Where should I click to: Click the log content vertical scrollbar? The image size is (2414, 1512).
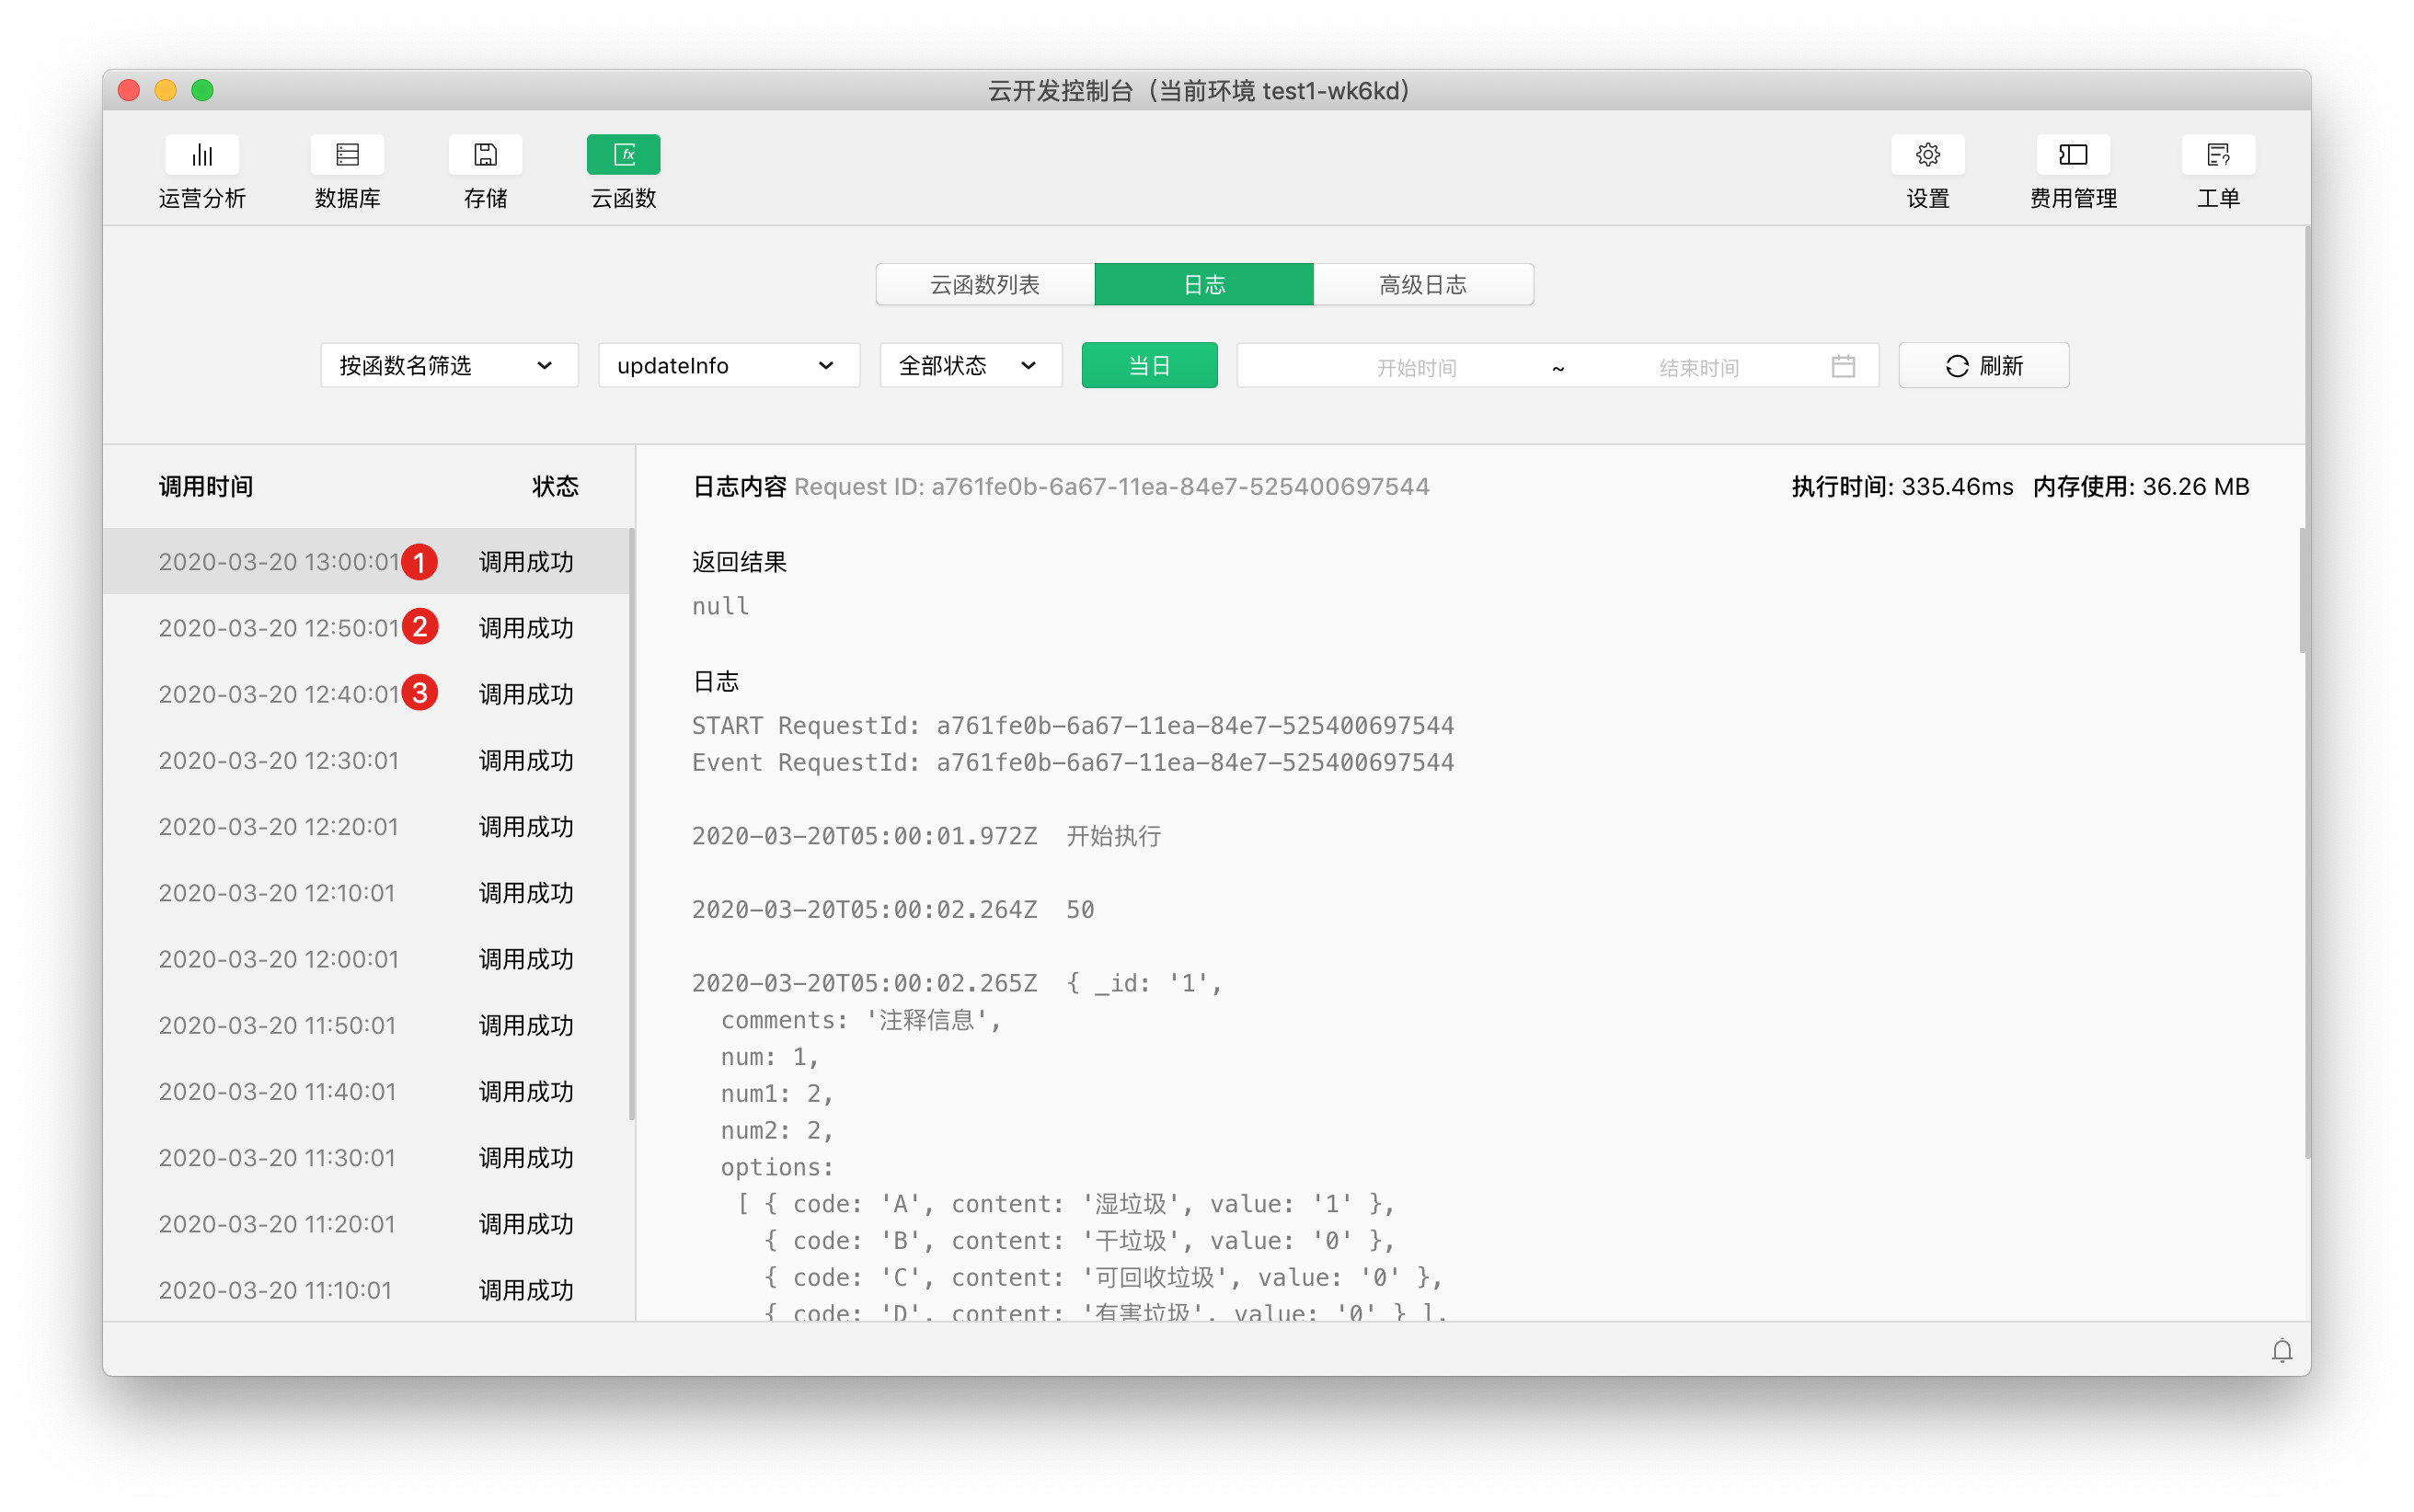click(x=2301, y=590)
